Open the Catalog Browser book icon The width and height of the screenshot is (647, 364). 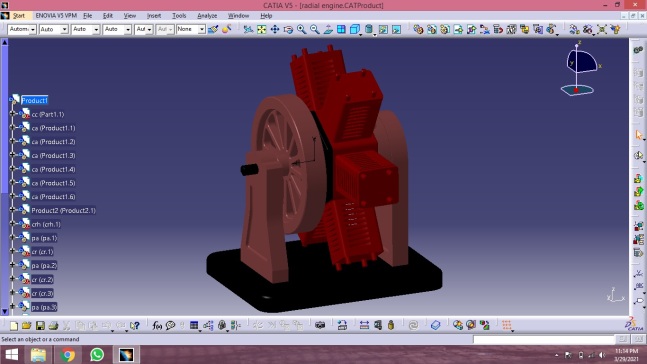435,326
